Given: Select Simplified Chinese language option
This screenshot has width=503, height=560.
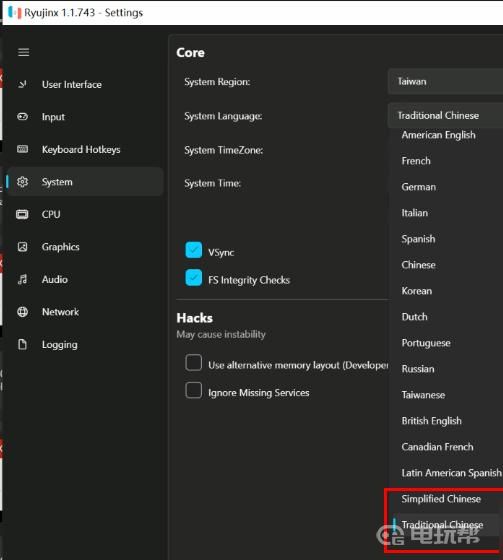Looking at the screenshot, I should (x=441, y=499).
